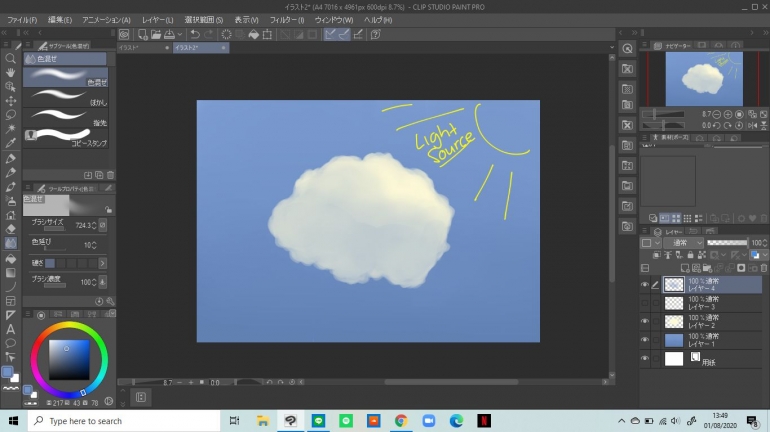
Task: Click the Clear dotted-circle icon in command bar
Action: click(226, 34)
